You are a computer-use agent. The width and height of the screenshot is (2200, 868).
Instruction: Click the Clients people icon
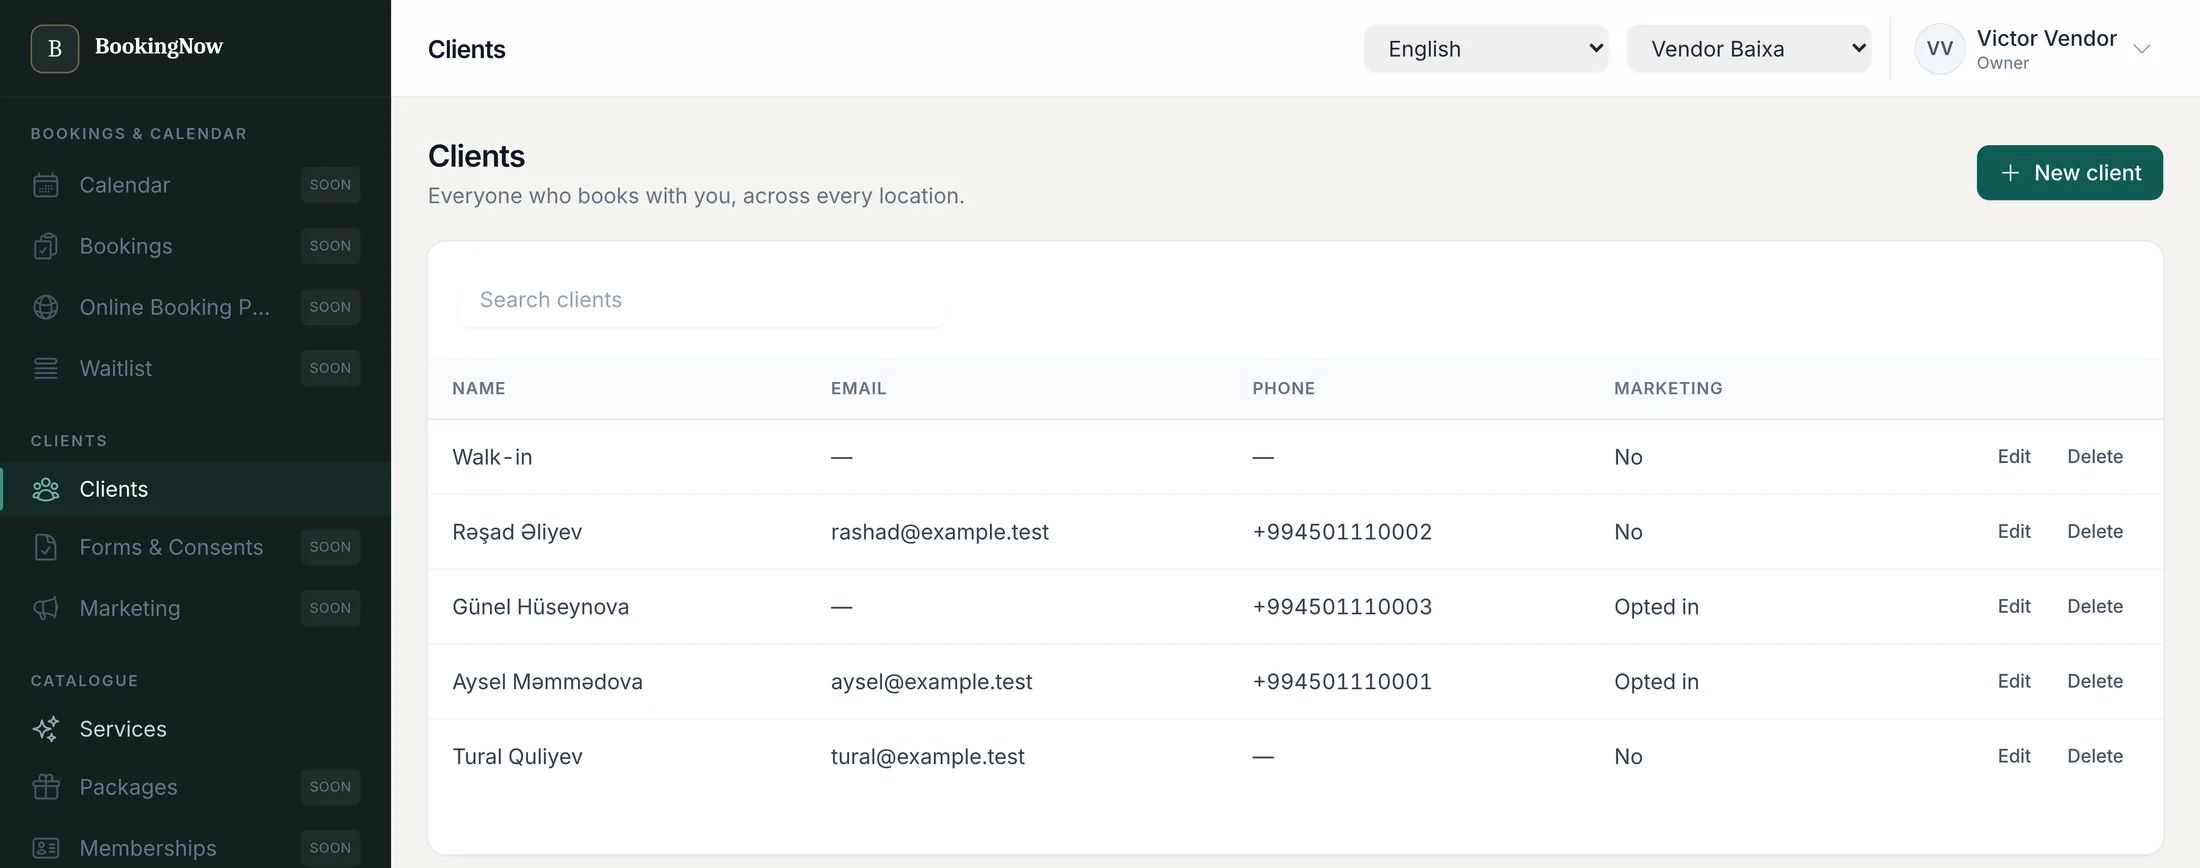pyautogui.click(x=46, y=489)
